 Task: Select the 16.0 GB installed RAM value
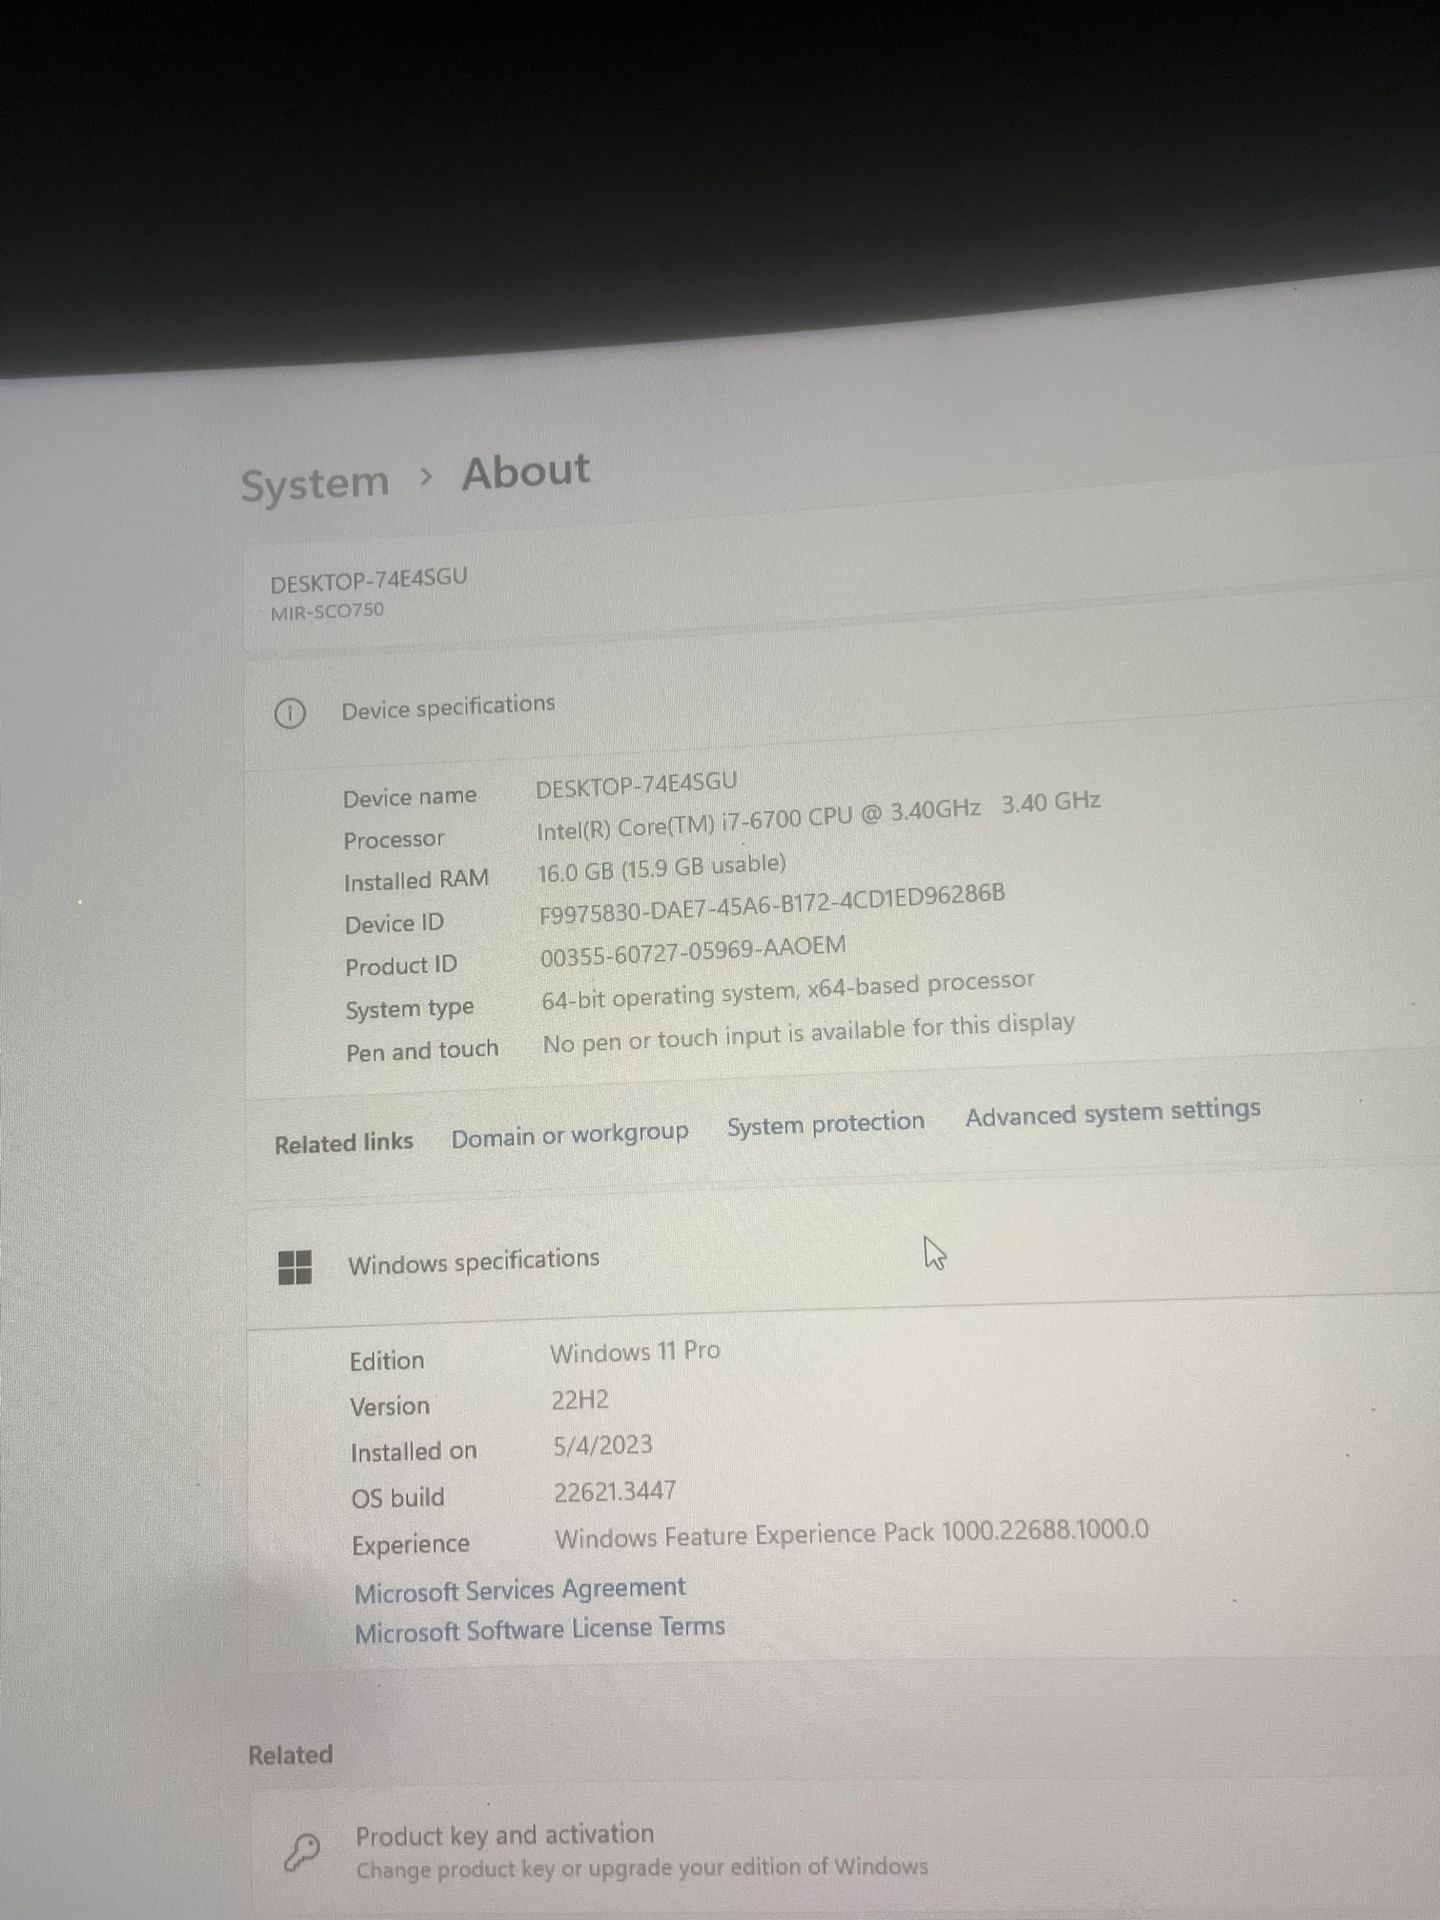coord(661,868)
